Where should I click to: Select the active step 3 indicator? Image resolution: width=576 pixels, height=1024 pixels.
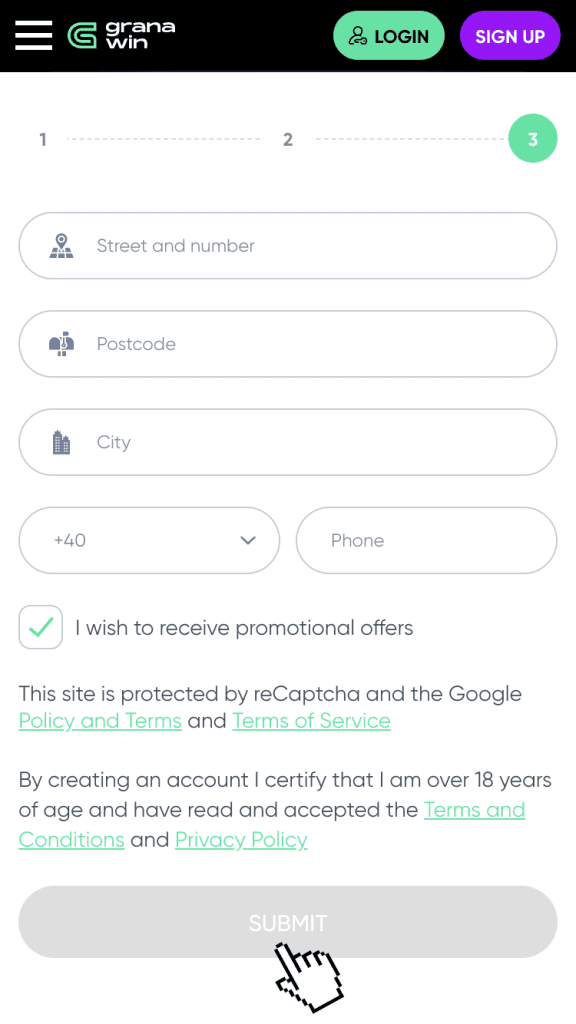pyautogui.click(x=533, y=138)
